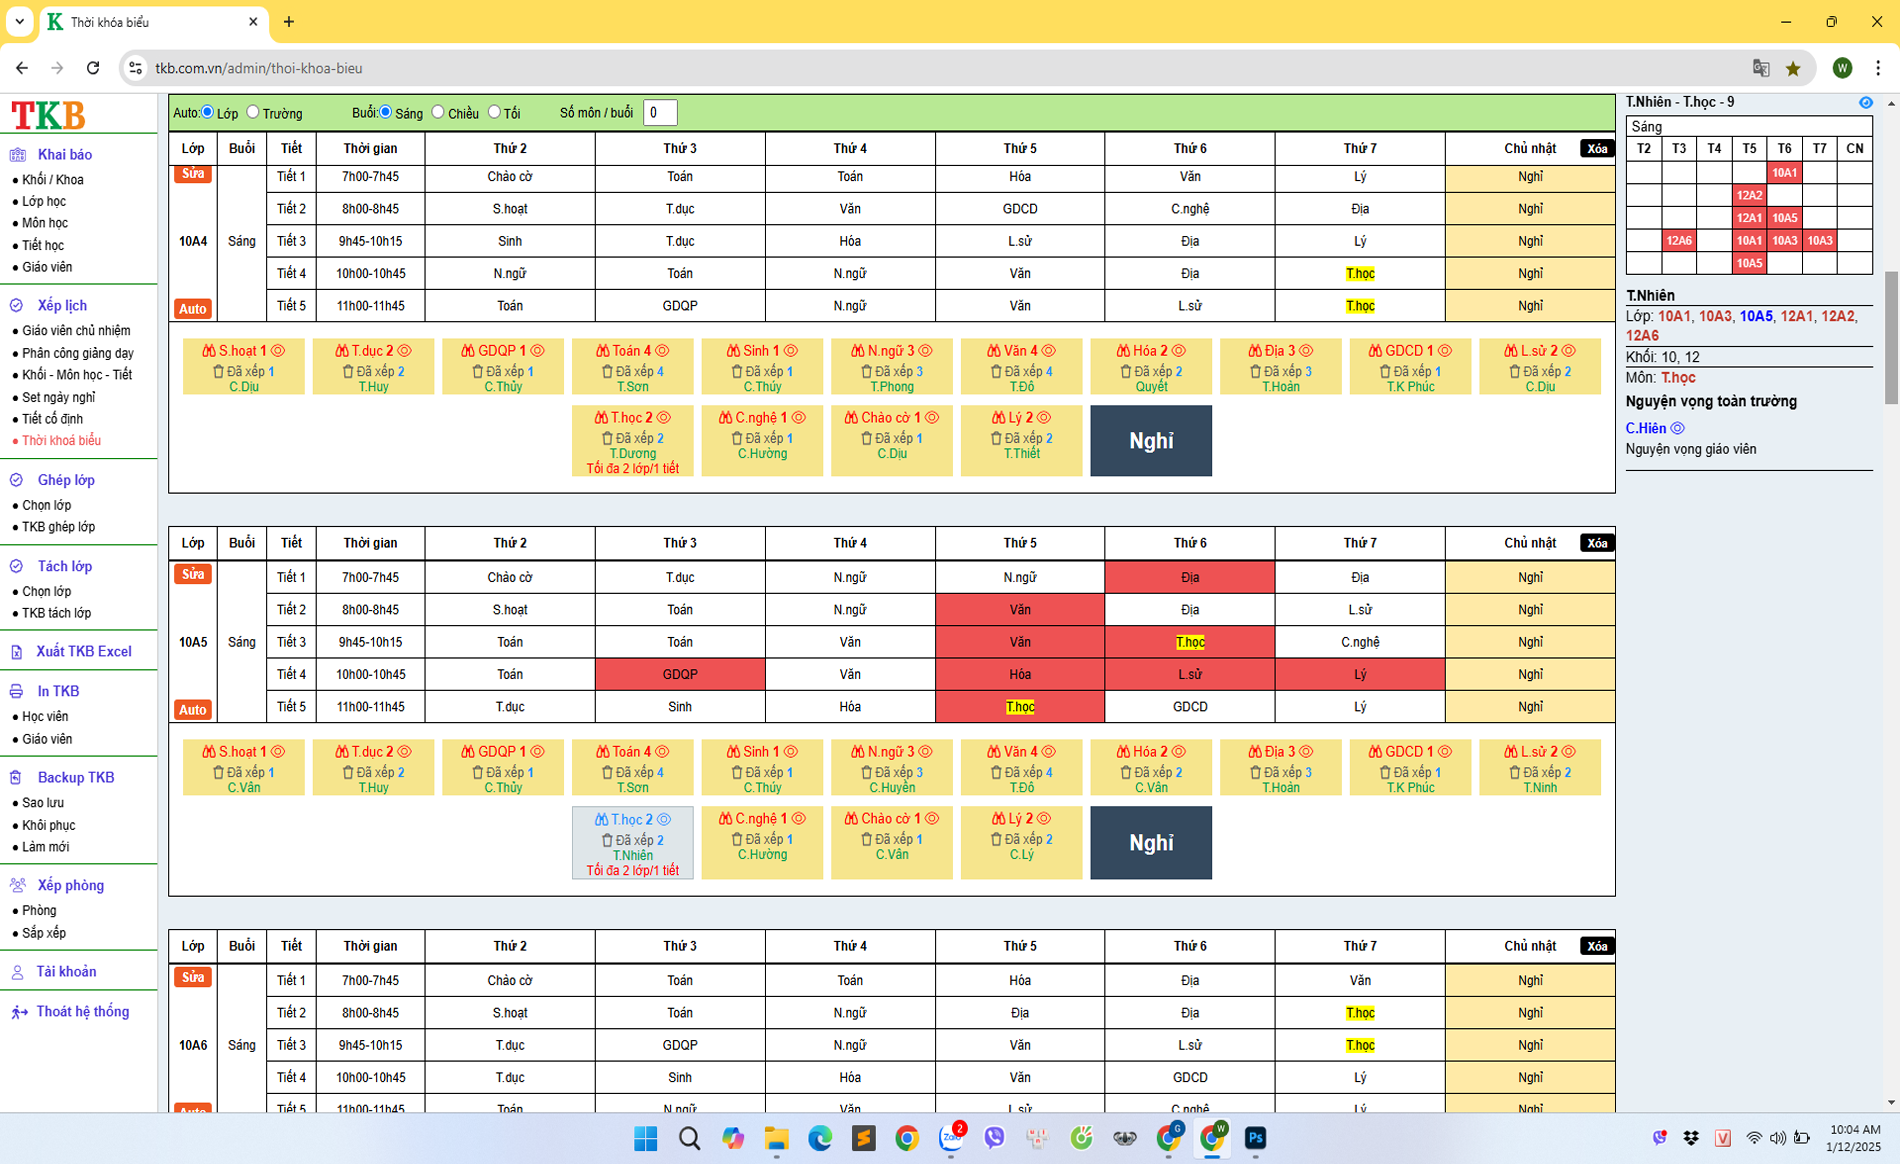Viewport: 1900px width, 1164px height.
Task: Select the Trường radio button for Auto
Action: [x=253, y=112]
